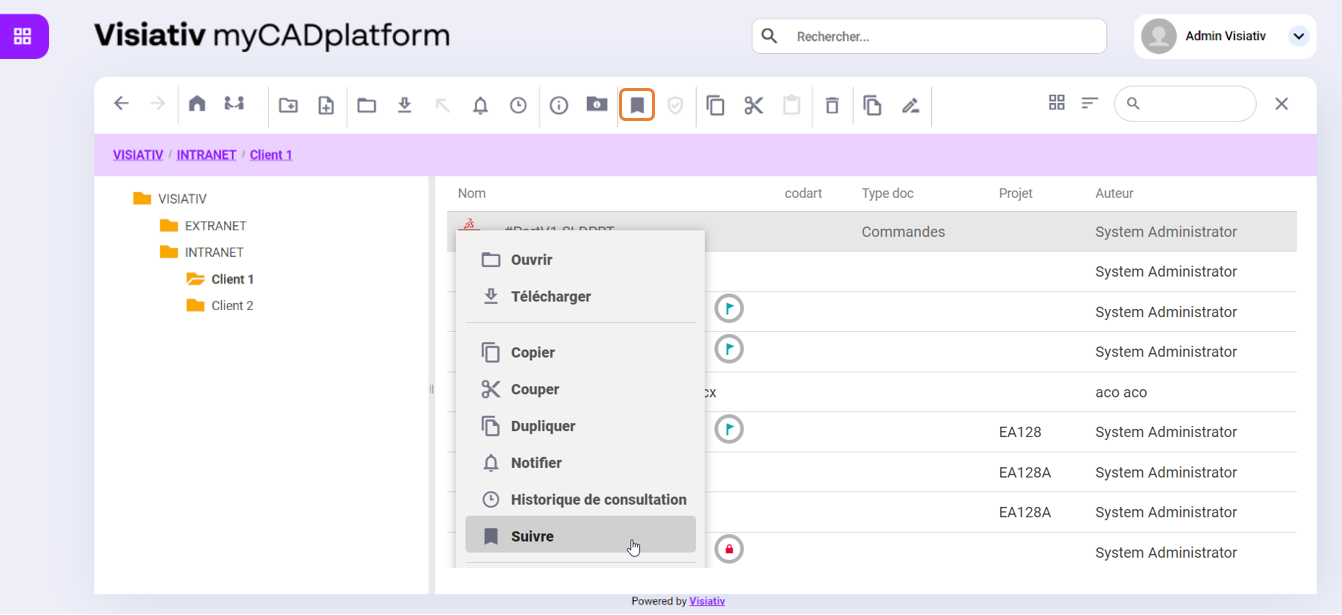Open the Visiativ link in footer
Viewport: 1342px width, 615px height.
[707, 601]
